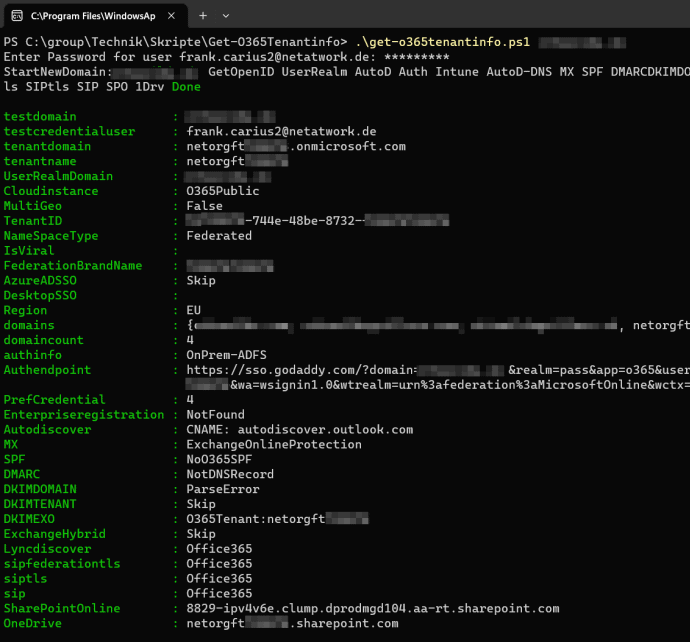Open a new terminal tab with plus
Viewport: 690px width, 642px height.
(x=203, y=16)
